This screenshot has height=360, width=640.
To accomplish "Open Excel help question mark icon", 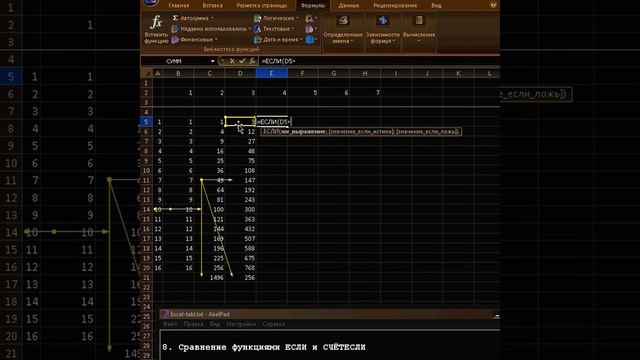I will [x=493, y=5].
